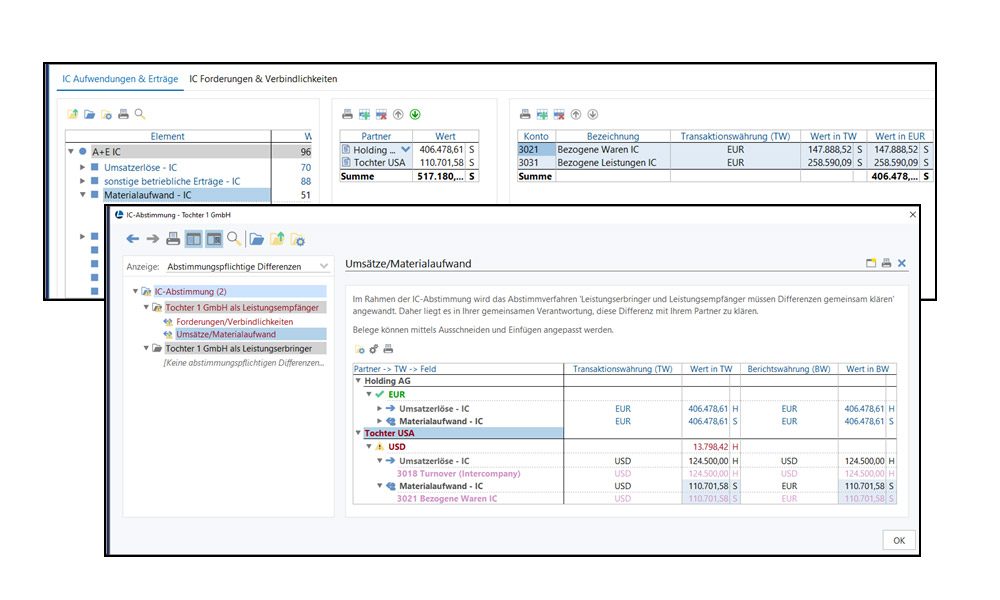Click folder-with-gear icon in dialog toolbar

298,240
